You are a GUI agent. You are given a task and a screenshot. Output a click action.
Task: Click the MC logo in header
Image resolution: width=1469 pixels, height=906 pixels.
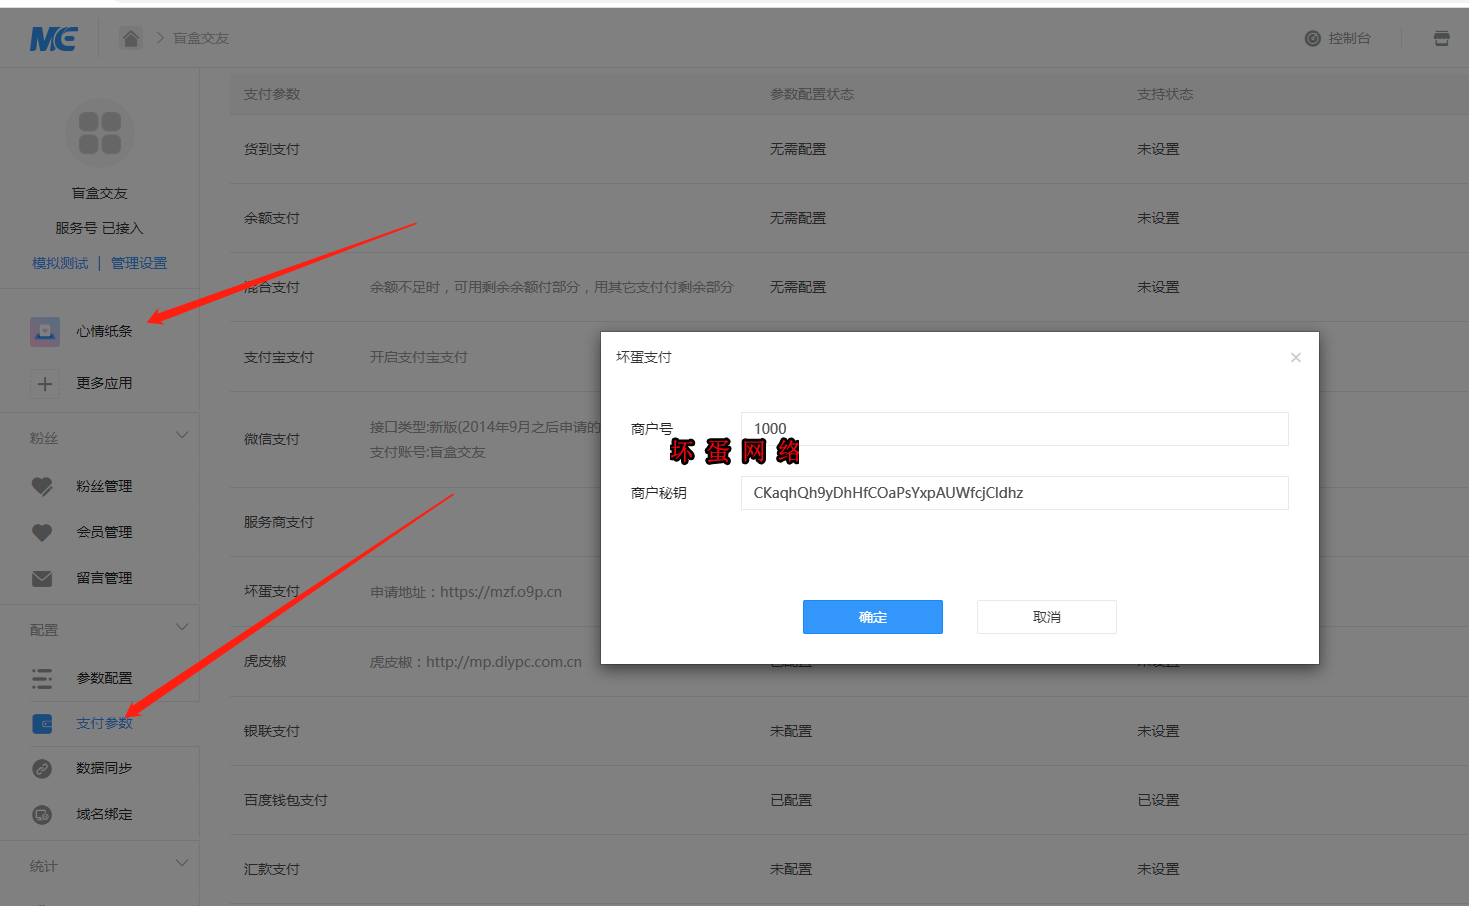pos(54,39)
